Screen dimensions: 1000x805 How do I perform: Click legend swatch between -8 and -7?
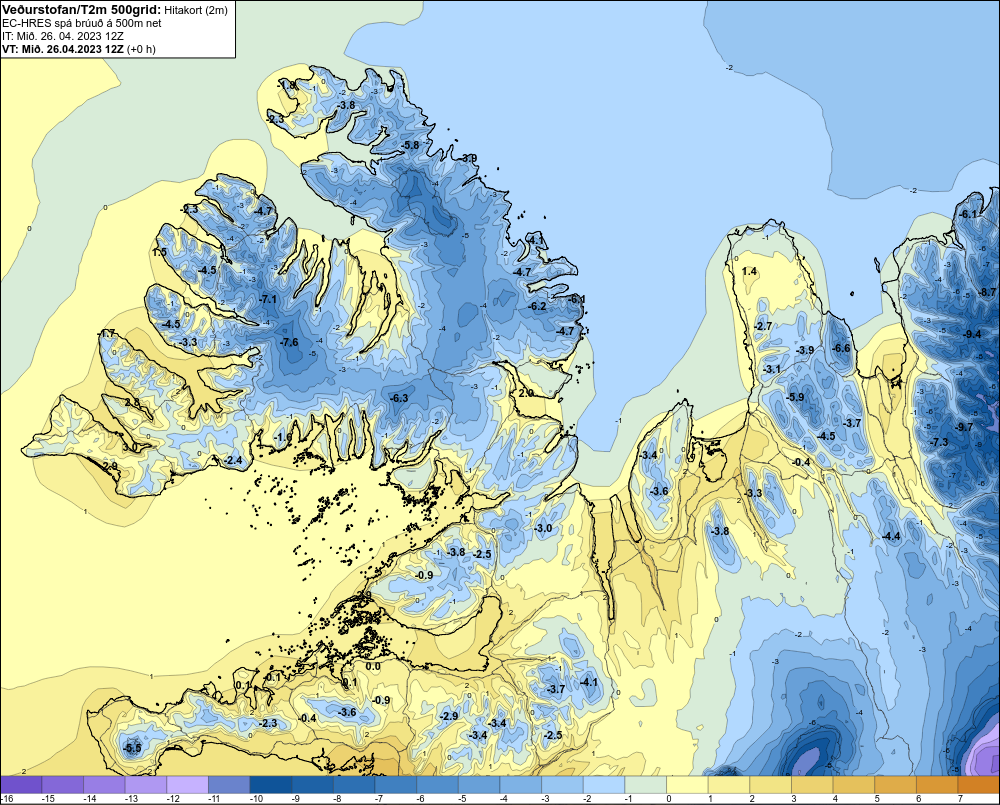(x=354, y=785)
